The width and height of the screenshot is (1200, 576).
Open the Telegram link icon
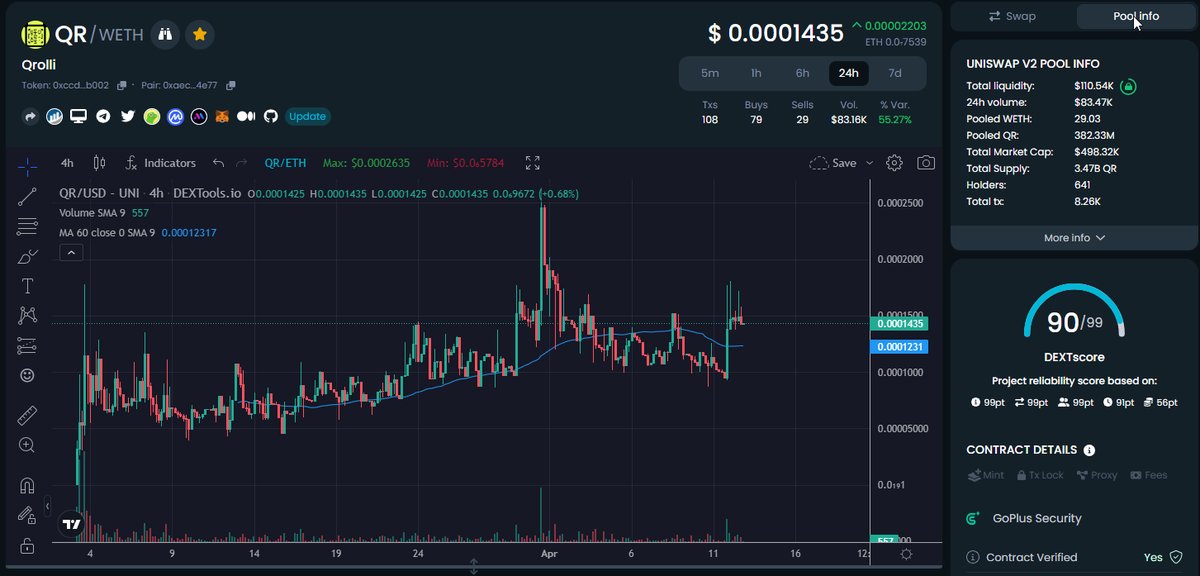pyautogui.click(x=103, y=116)
